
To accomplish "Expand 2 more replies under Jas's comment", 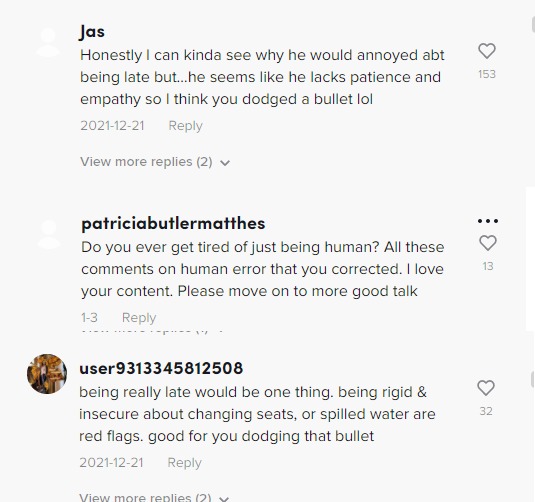I will (x=146, y=162).
